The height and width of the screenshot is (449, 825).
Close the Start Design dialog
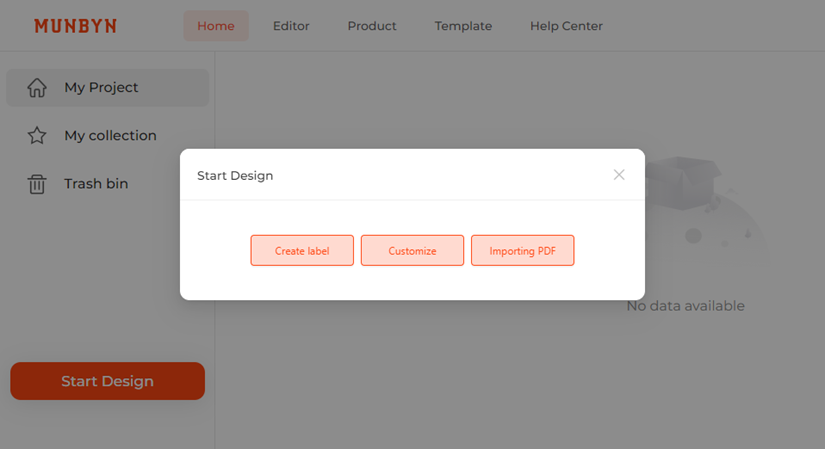[x=619, y=175]
